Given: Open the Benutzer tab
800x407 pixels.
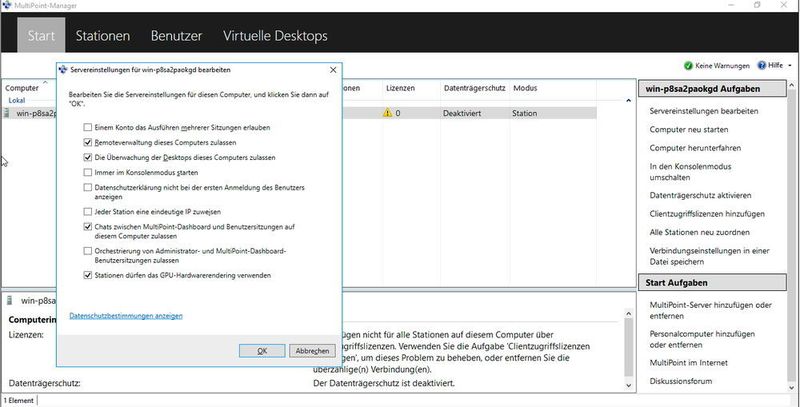Looking at the screenshot, I should tap(177, 36).
